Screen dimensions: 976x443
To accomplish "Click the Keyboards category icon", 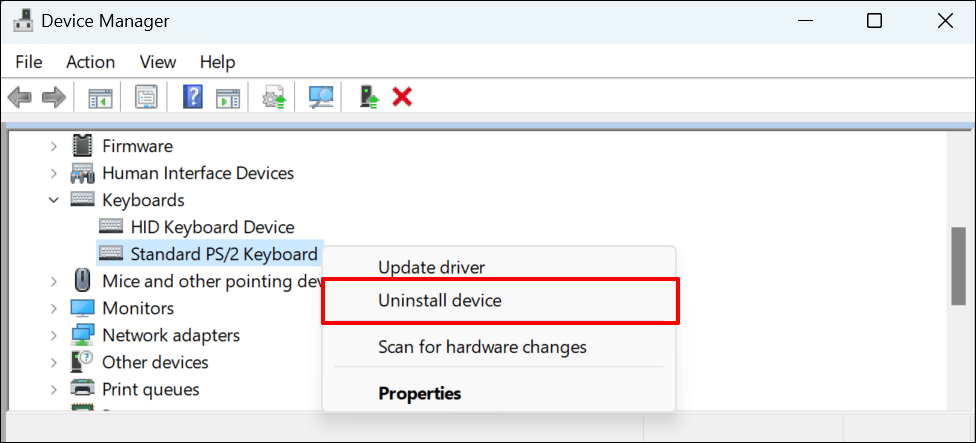I will click(x=82, y=200).
